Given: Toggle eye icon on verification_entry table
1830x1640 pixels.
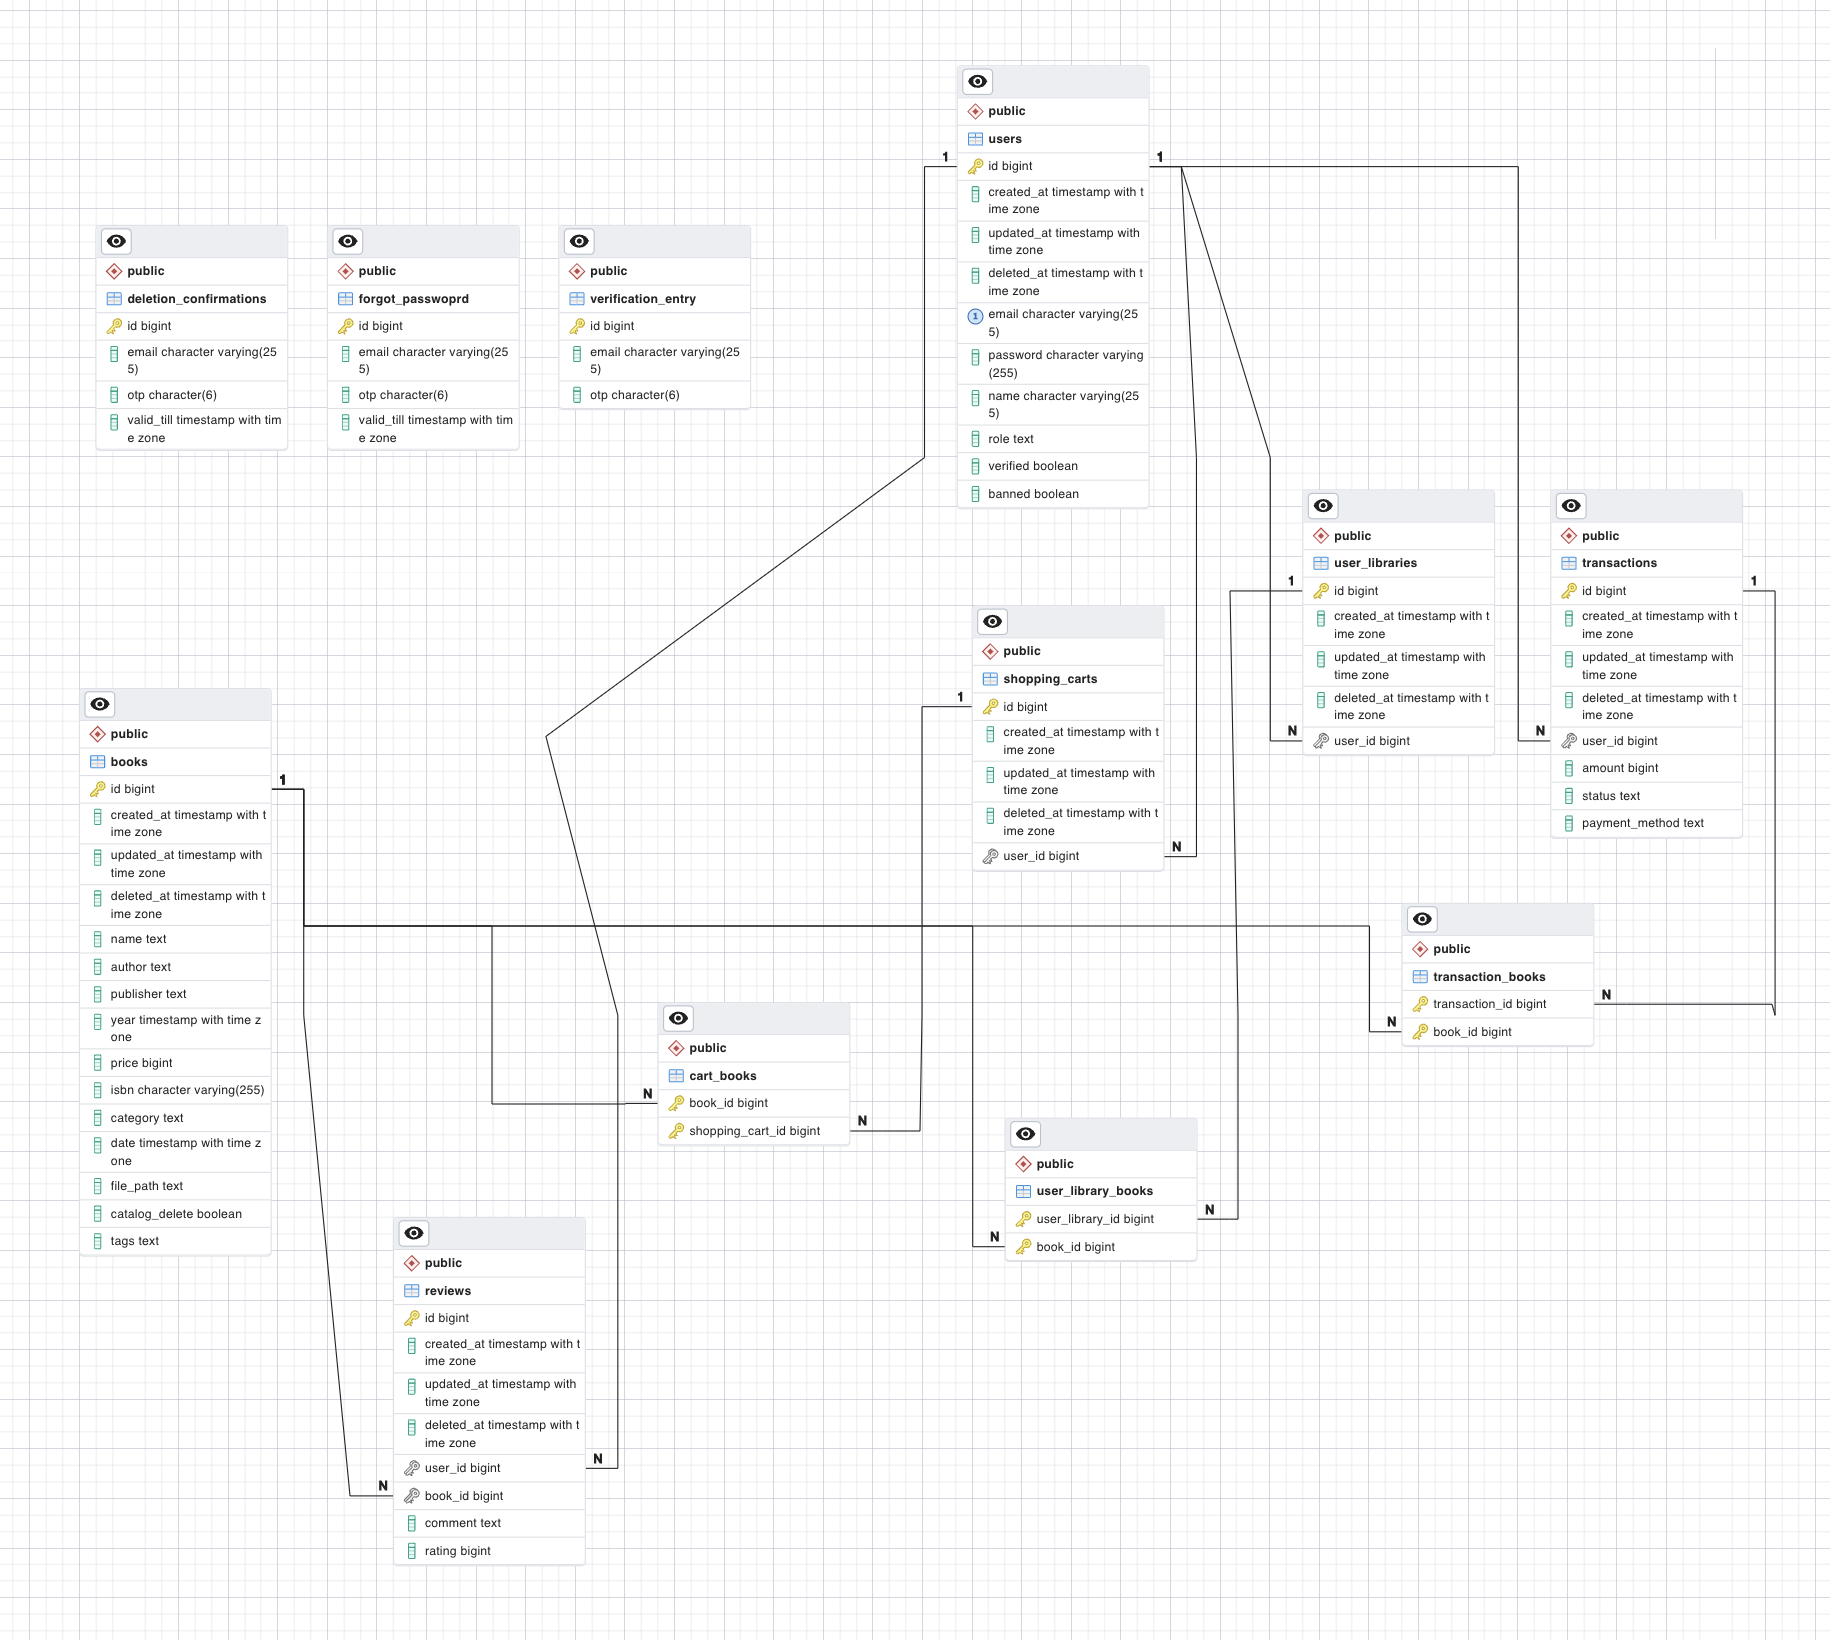Looking at the screenshot, I should [579, 242].
